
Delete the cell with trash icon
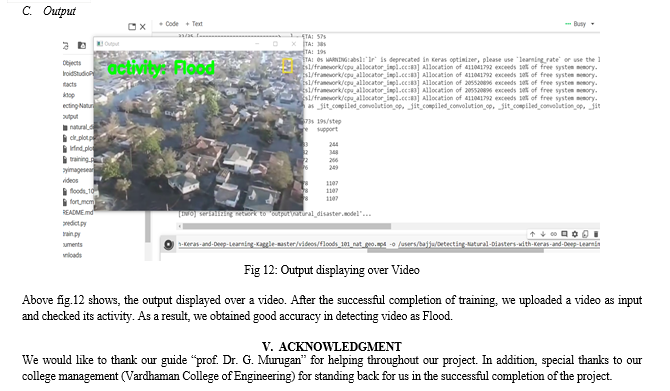596,234
